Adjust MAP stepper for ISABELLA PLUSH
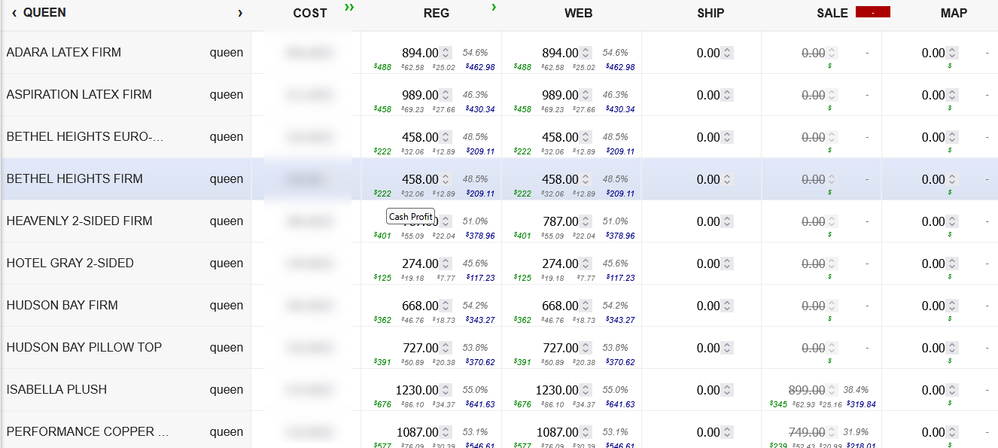Screen dimensions: 998x448 pyautogui.click(x=952, y=390)
